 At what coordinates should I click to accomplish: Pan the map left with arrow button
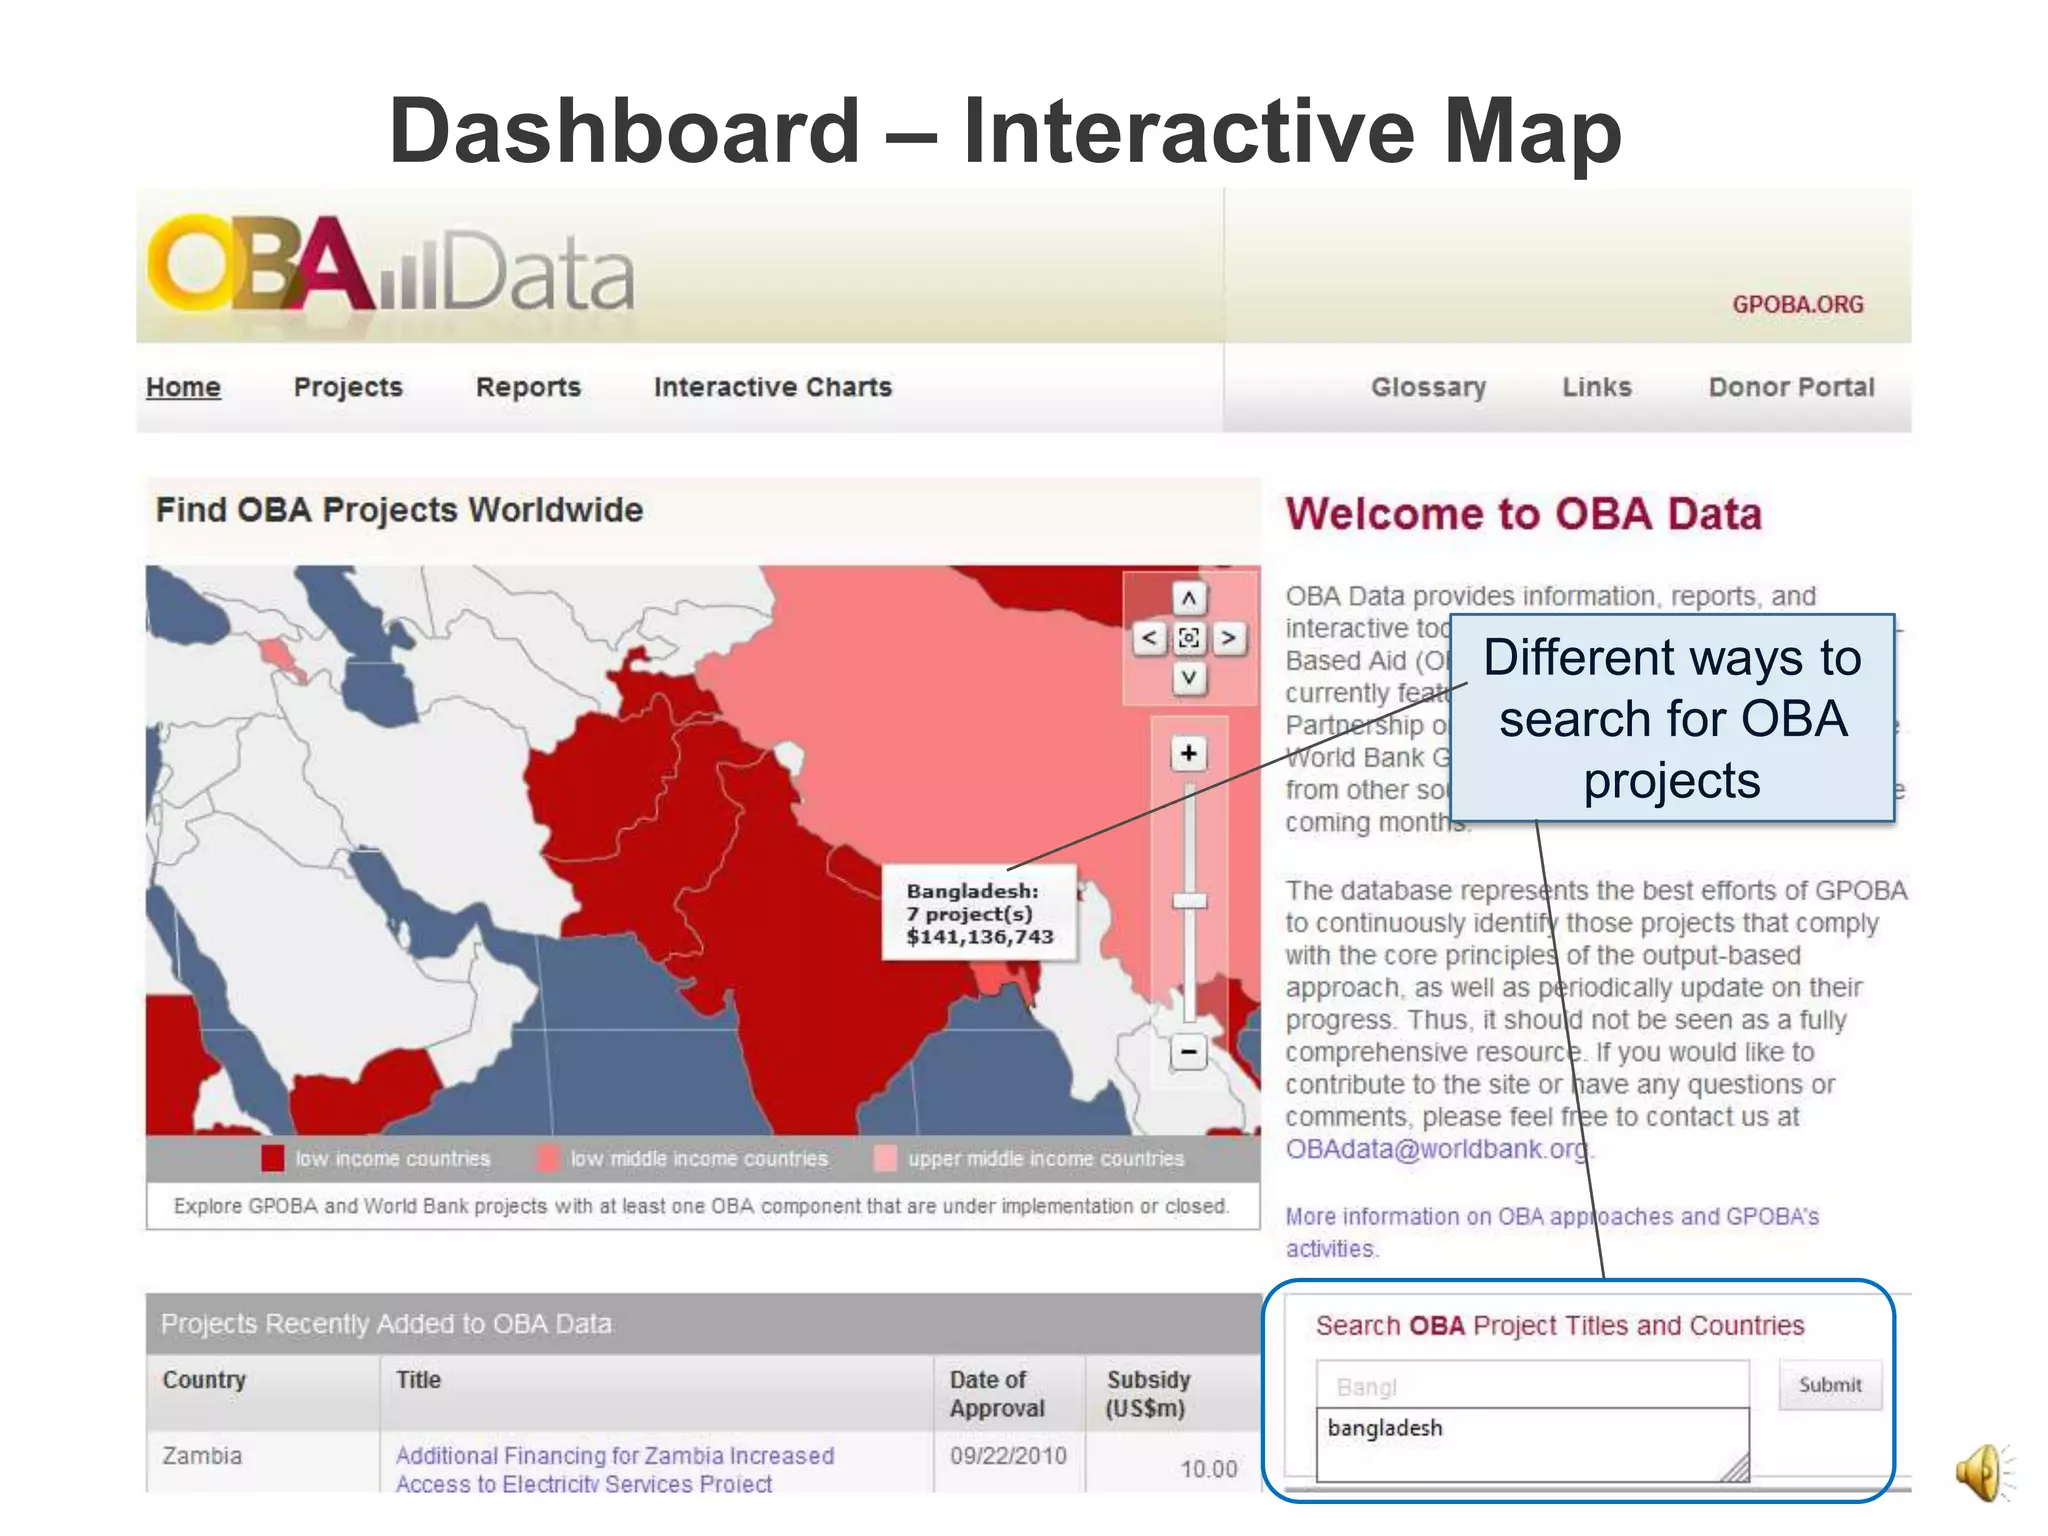click(x=1149, y=638)
